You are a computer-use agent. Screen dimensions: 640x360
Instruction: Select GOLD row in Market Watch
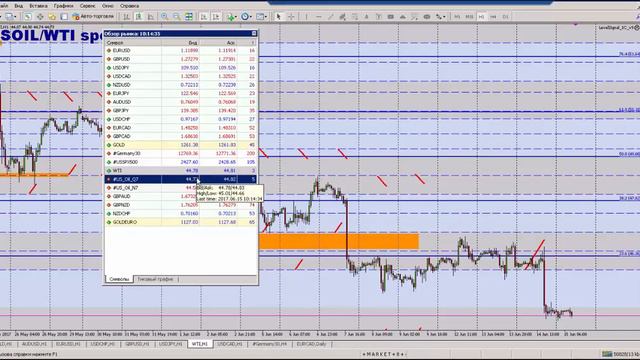181,145
